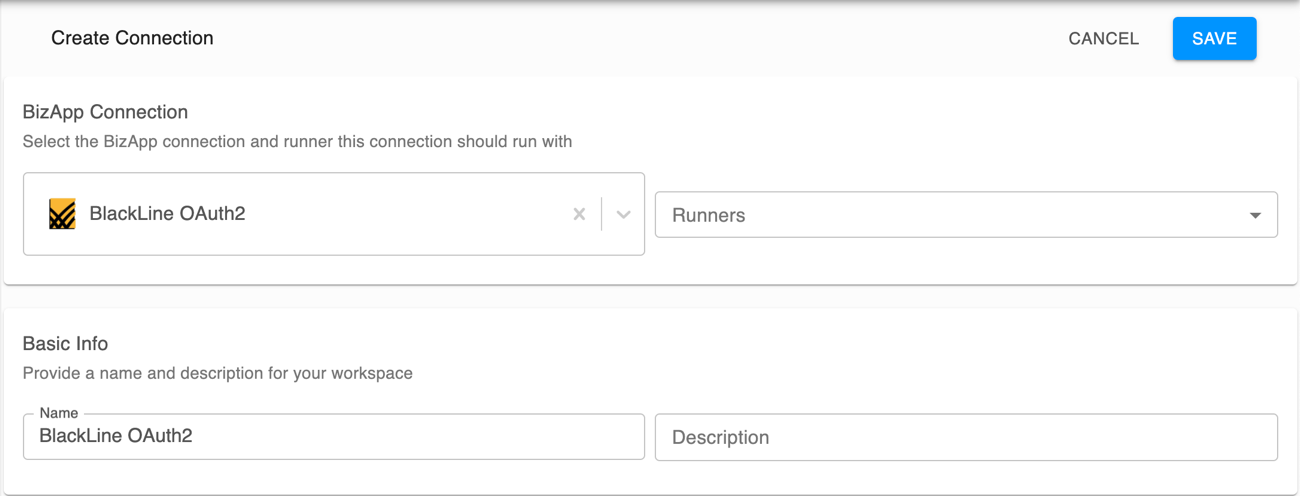Click the BlackLine OAuth2 text in connection selector

[x=167, y=214]
